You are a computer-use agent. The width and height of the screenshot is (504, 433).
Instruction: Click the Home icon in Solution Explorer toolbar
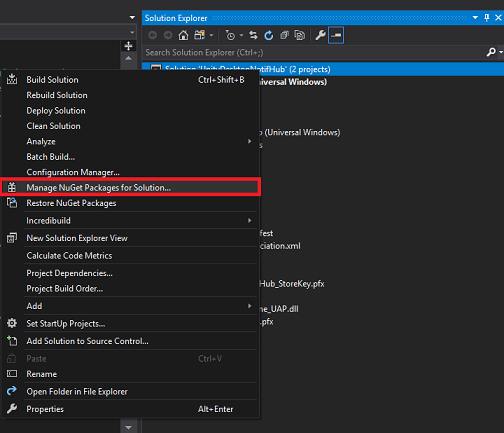point(183,35)
